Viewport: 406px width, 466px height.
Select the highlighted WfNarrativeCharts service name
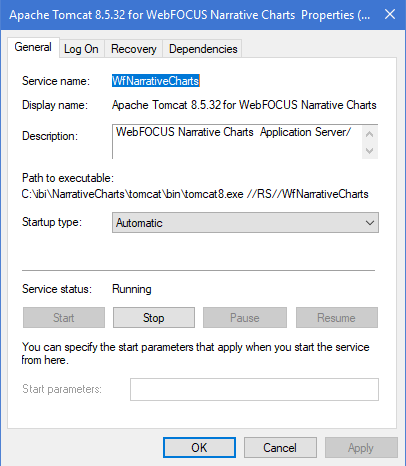point(156,81)
